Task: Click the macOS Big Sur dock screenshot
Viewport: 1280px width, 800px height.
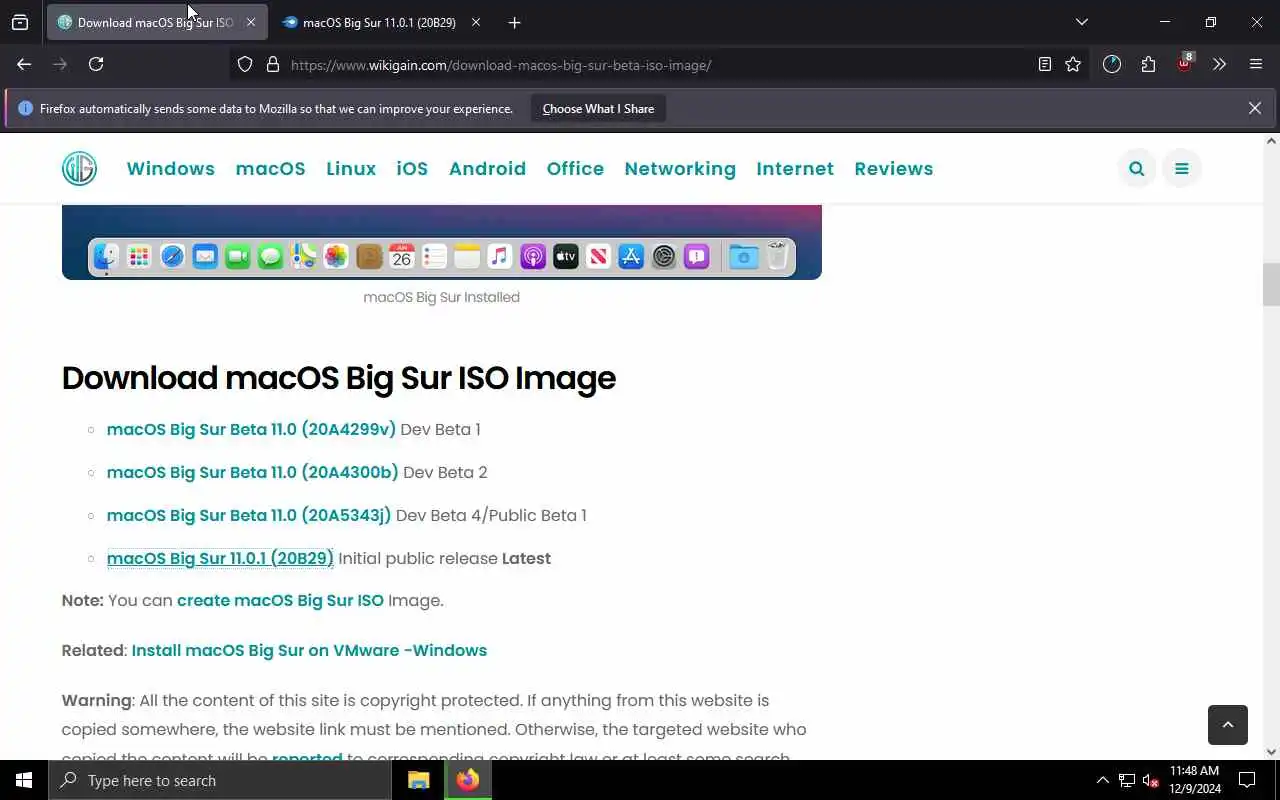Action: (x=441, y=241)
